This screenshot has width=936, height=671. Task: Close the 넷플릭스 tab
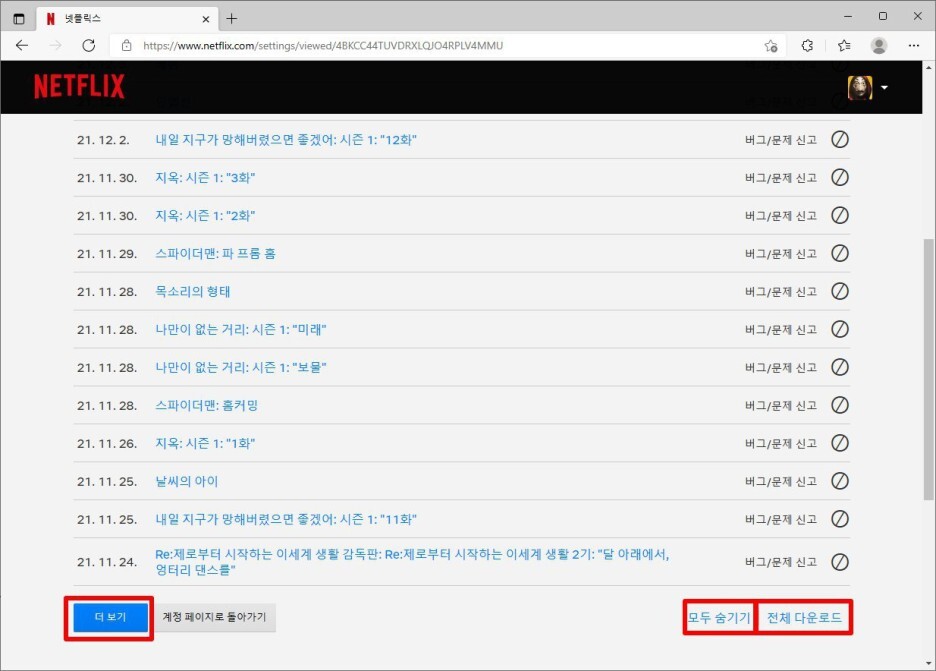tap(206, 19)
